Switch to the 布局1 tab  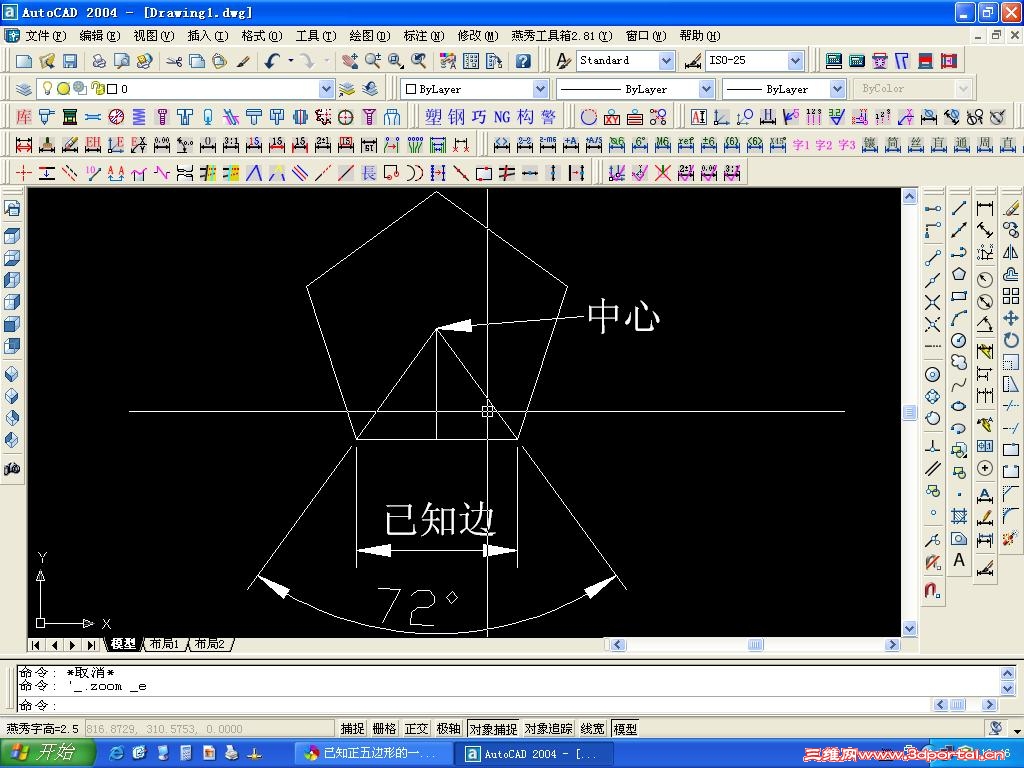coord(164,644)
